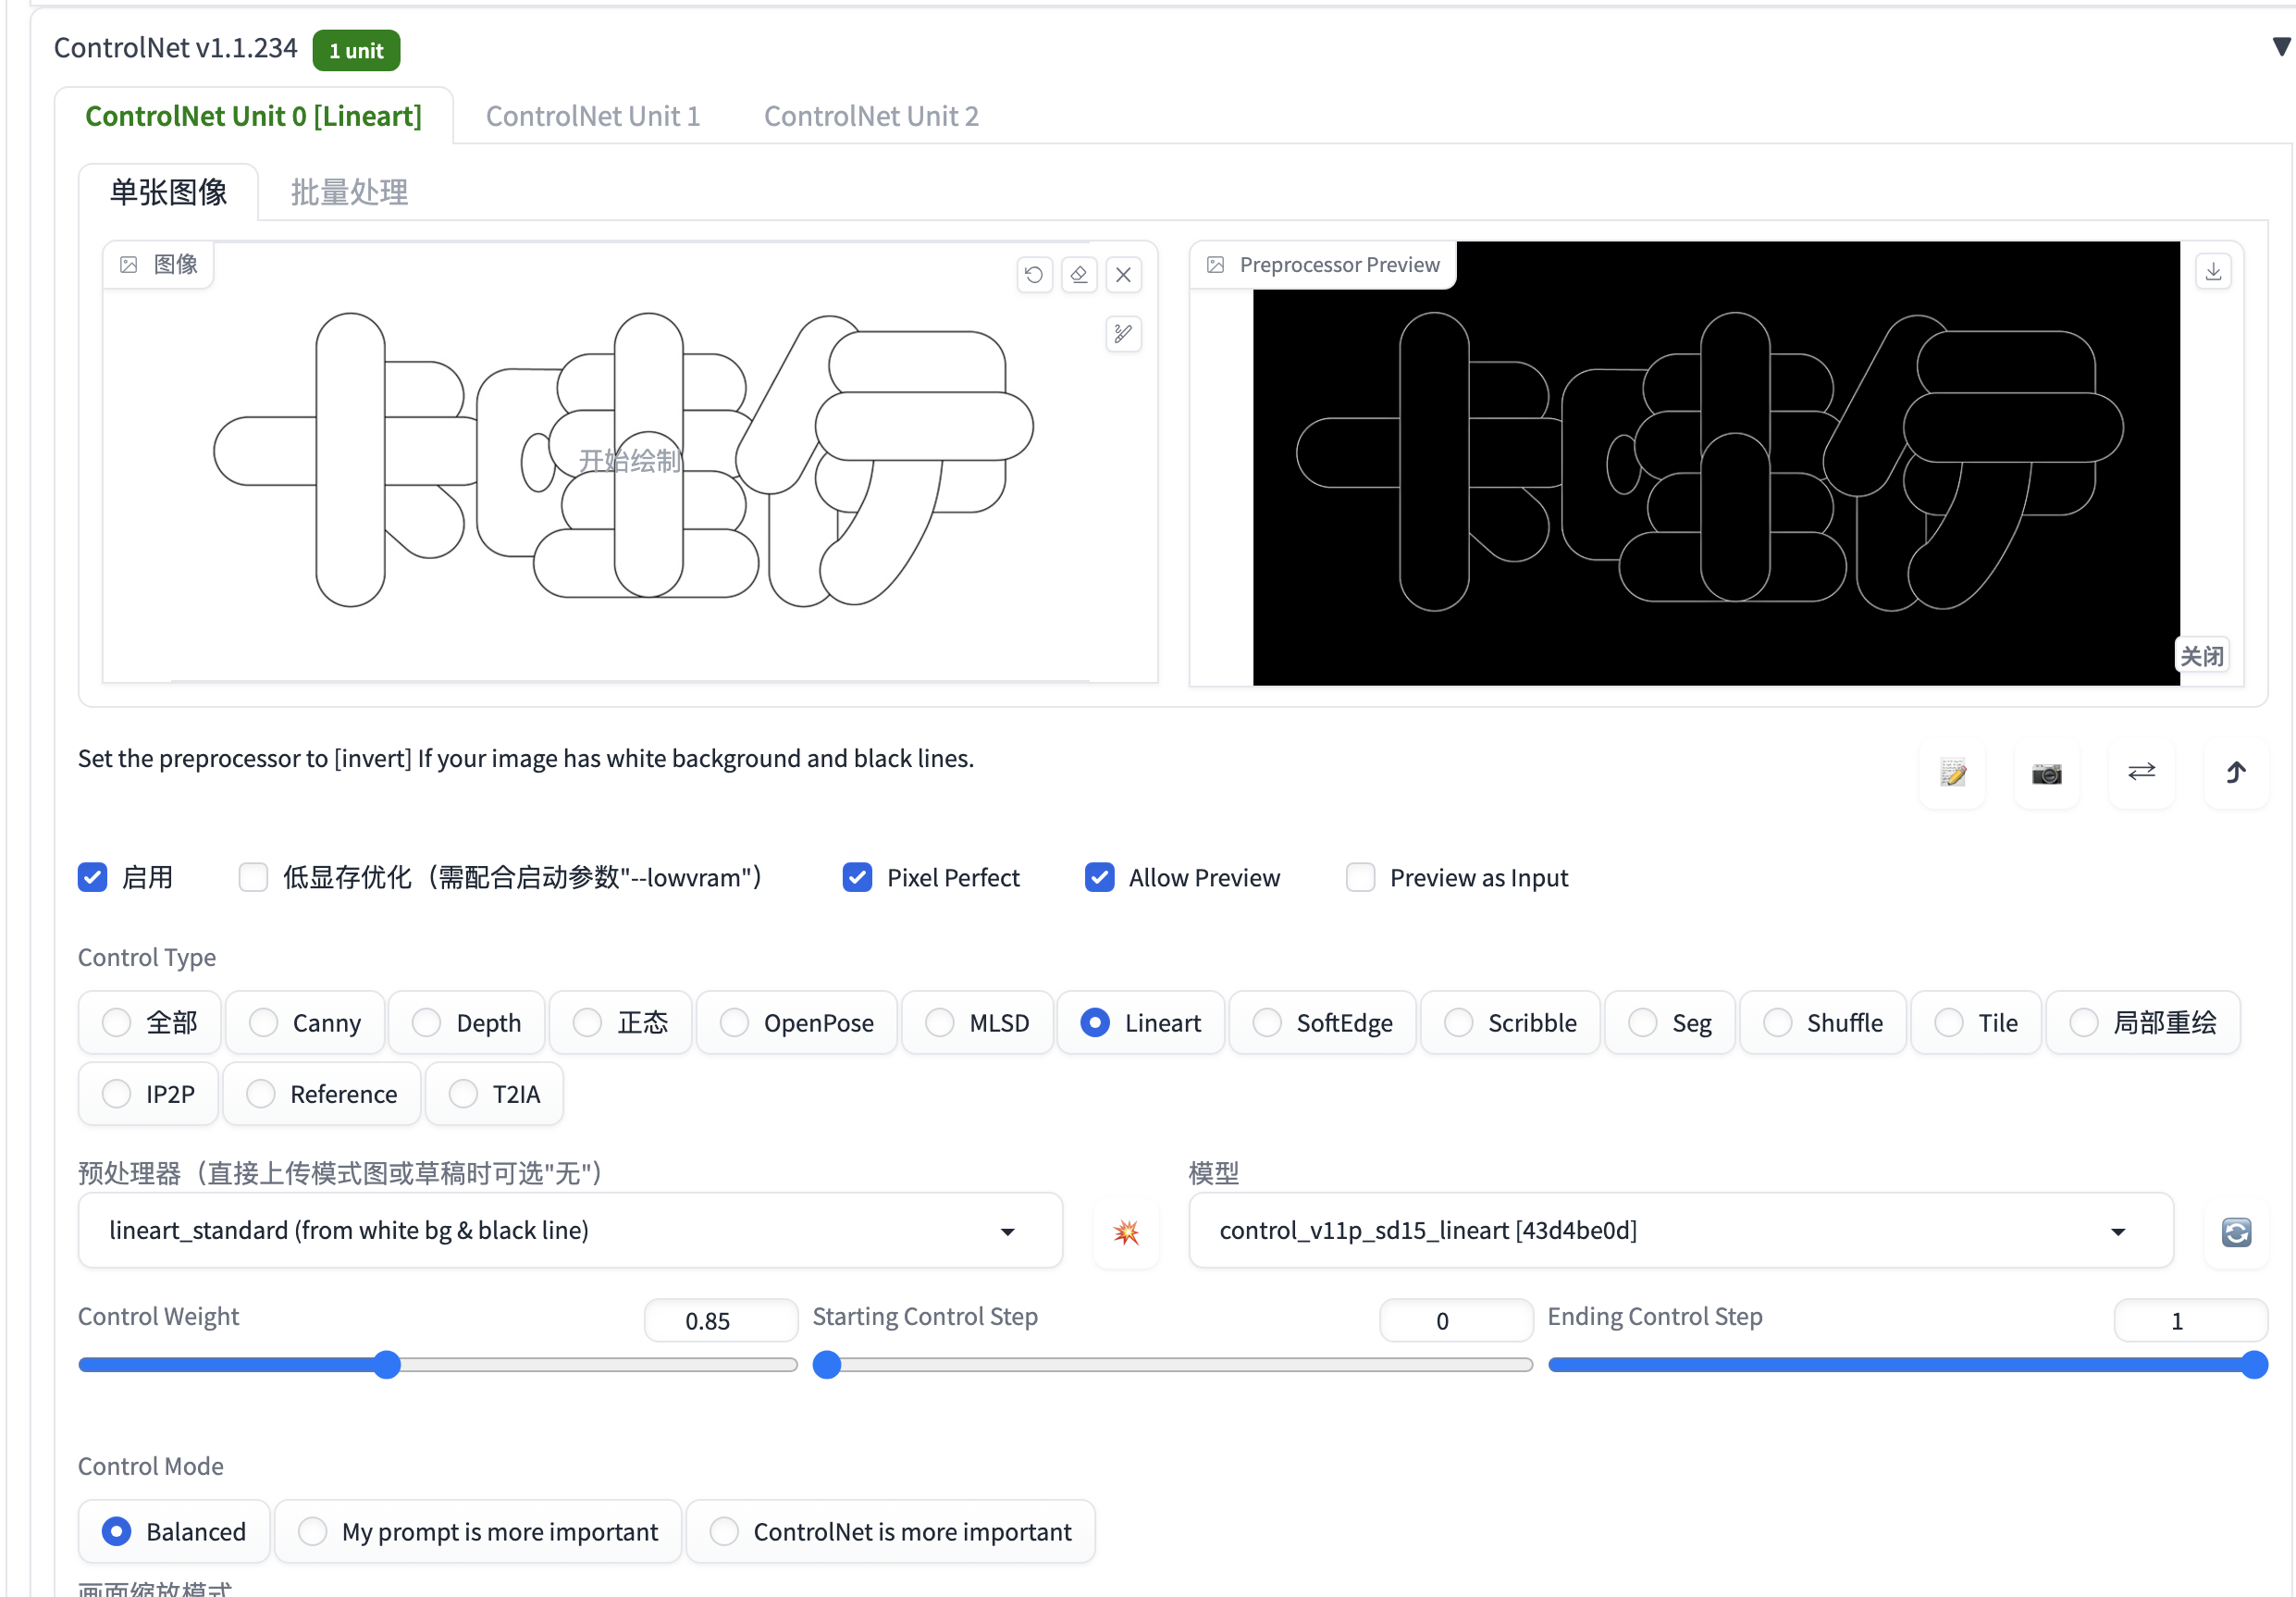
Task: Open the control_v11p_sd15_lineart model dropdown
Action: (1680, 1230)
